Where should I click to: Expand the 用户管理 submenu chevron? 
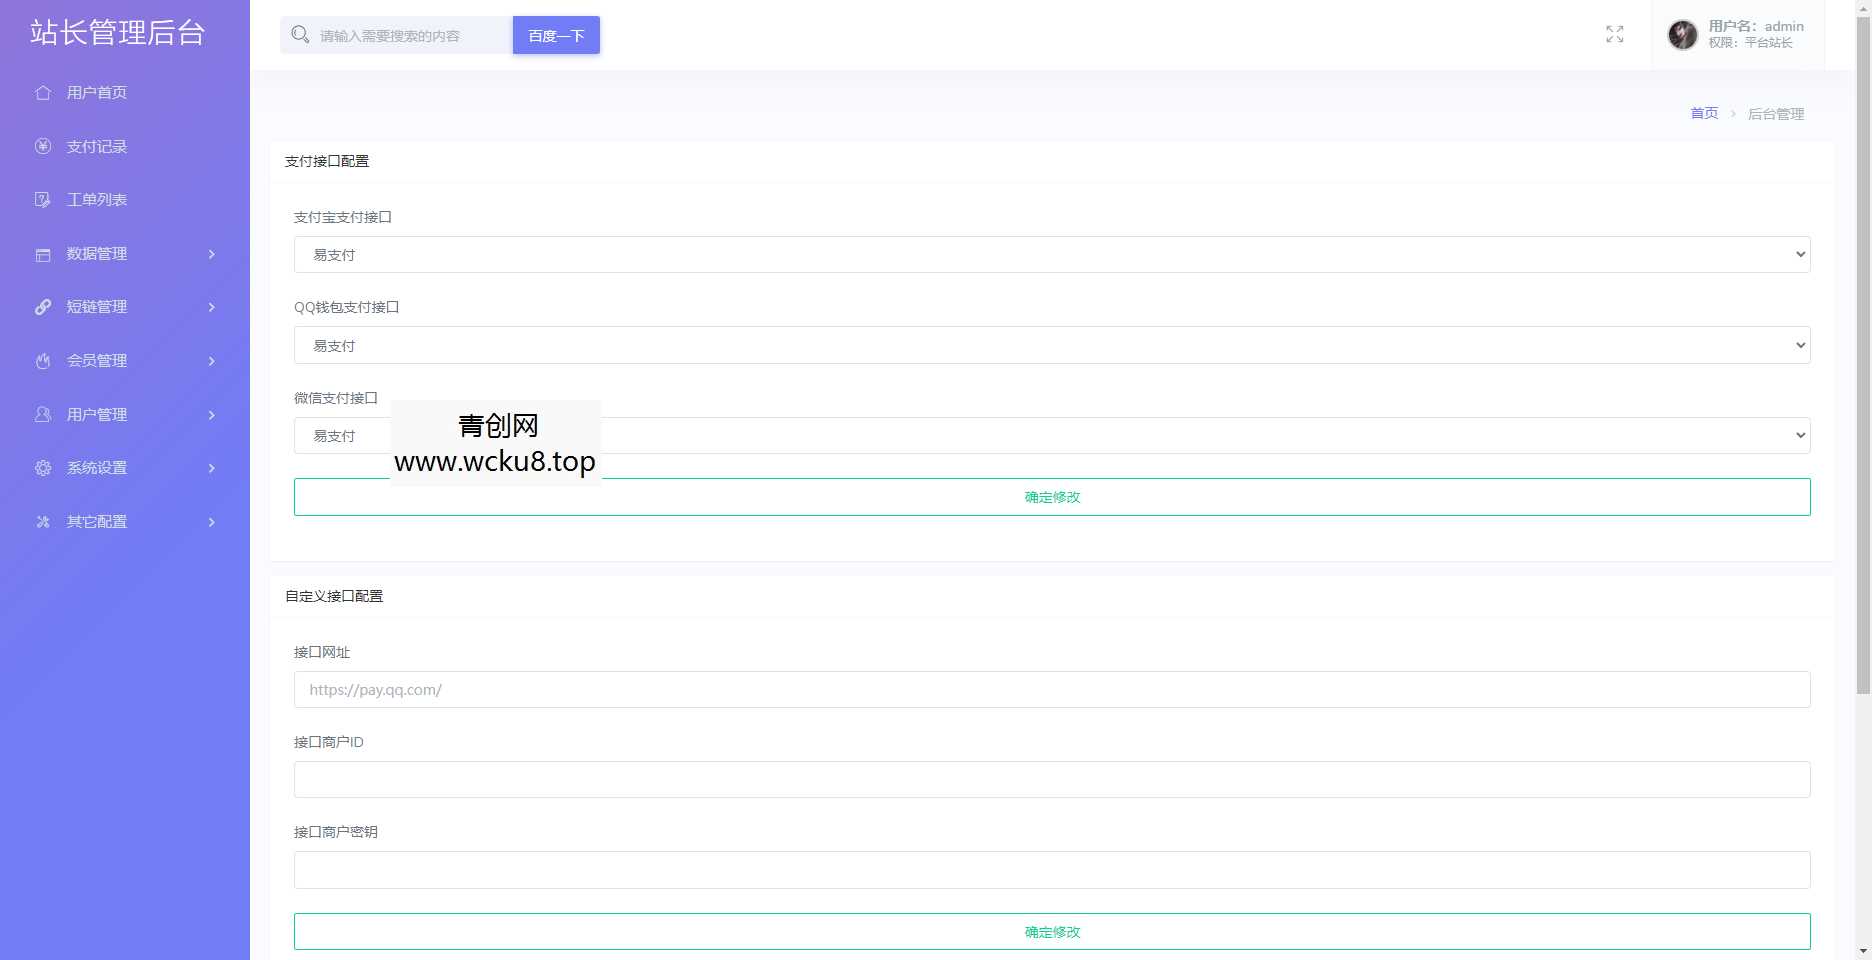click(x=211, y=415)
